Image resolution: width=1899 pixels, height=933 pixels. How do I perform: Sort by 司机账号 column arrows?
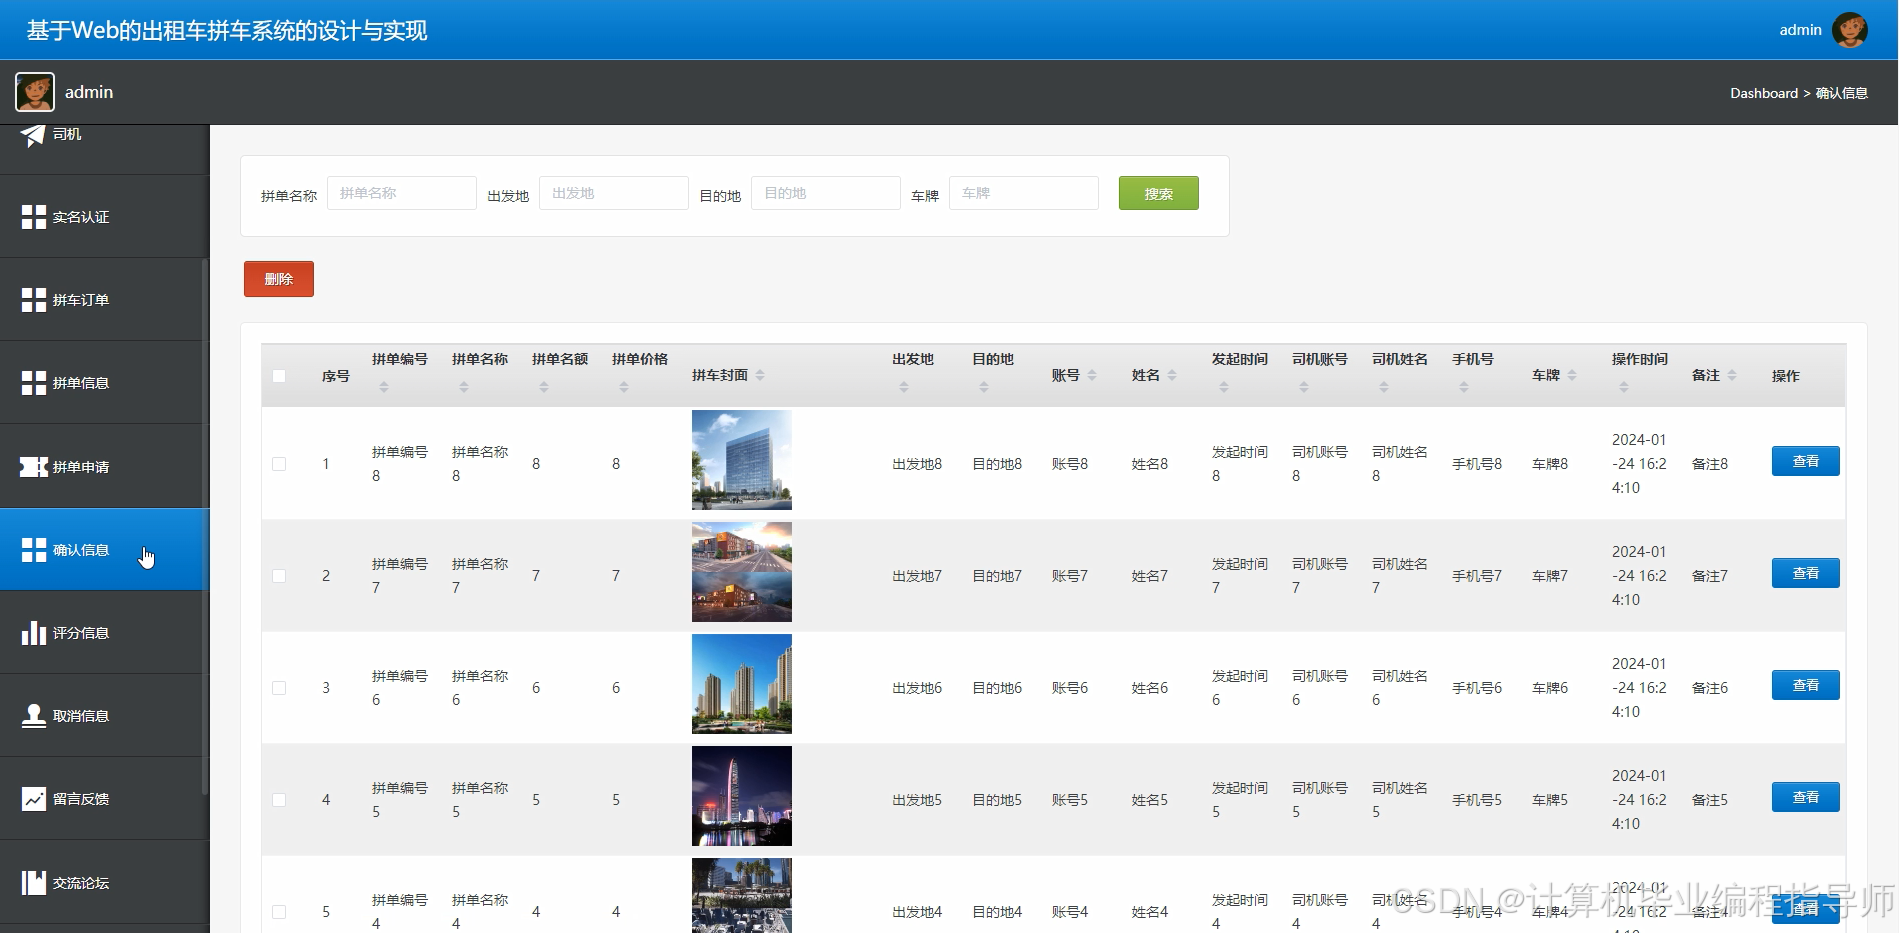pyautogui.click(x=1304, y=387)
